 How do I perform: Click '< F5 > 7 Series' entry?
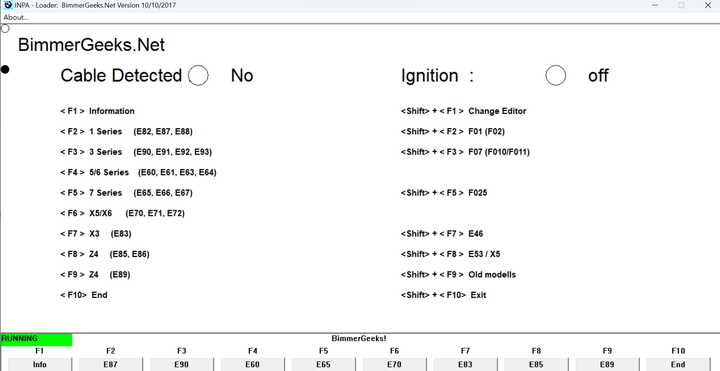pyautogui.click(x=126, y=193)
